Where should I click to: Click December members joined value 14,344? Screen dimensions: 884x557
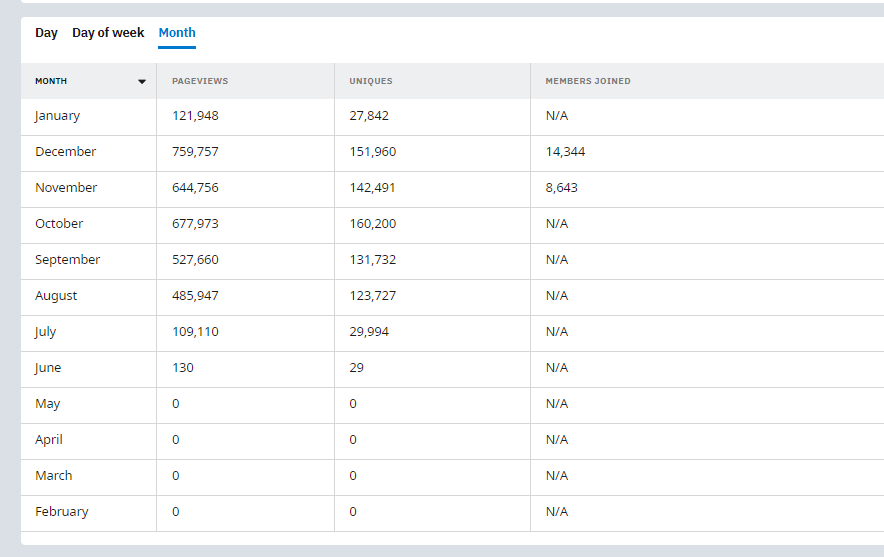565,152
